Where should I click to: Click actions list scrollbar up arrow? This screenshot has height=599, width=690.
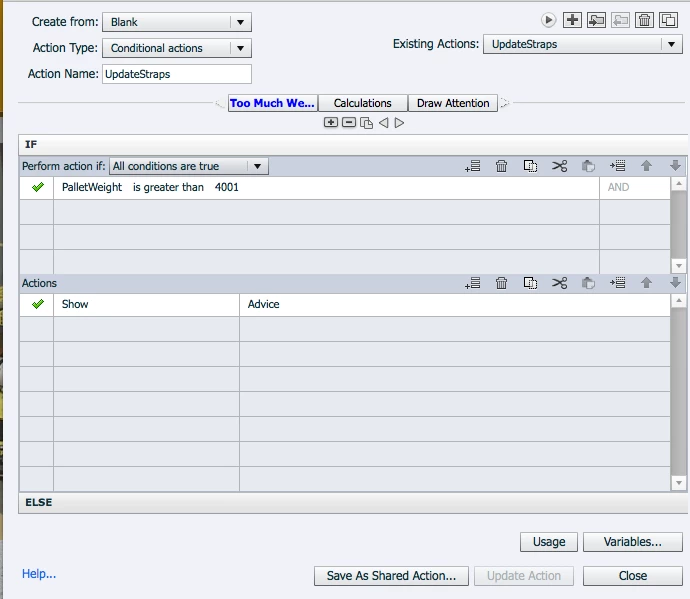pos(679,301)
